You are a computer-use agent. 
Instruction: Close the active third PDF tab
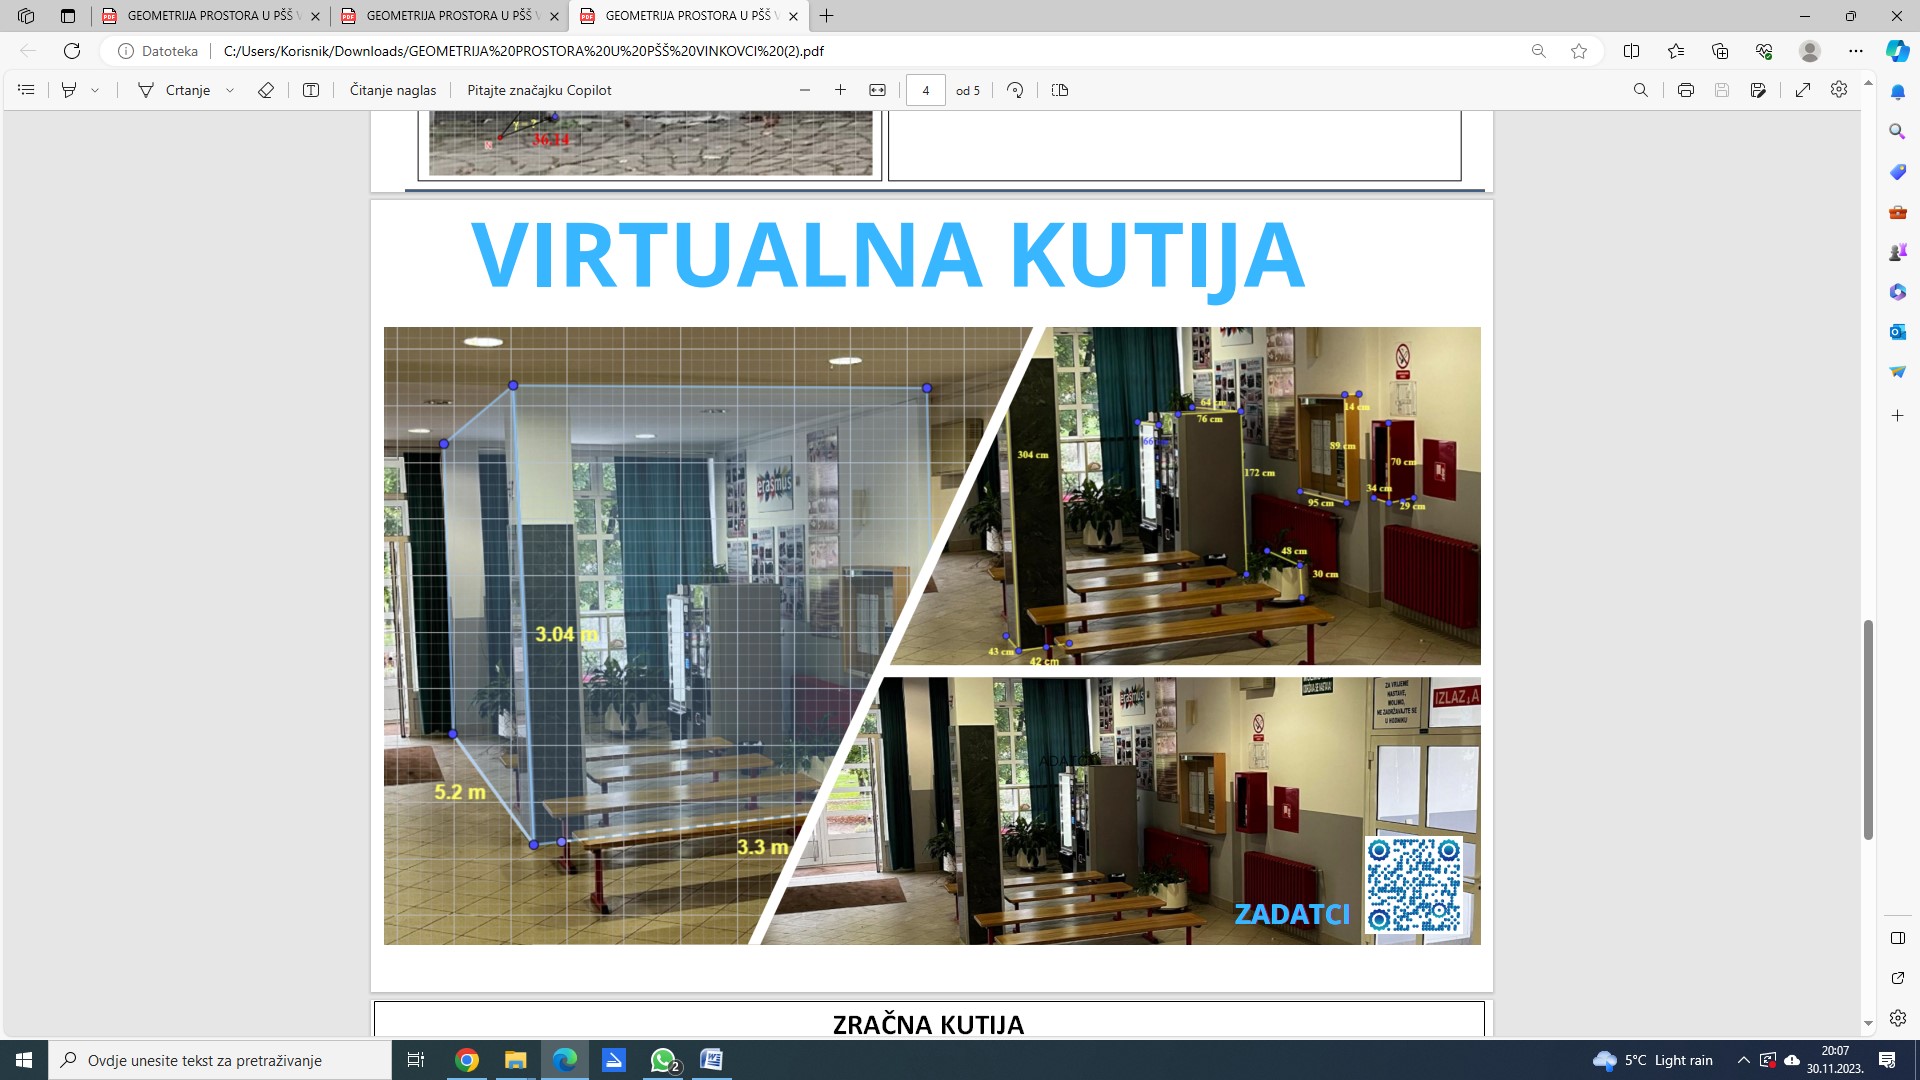click(x=793, y=16)
